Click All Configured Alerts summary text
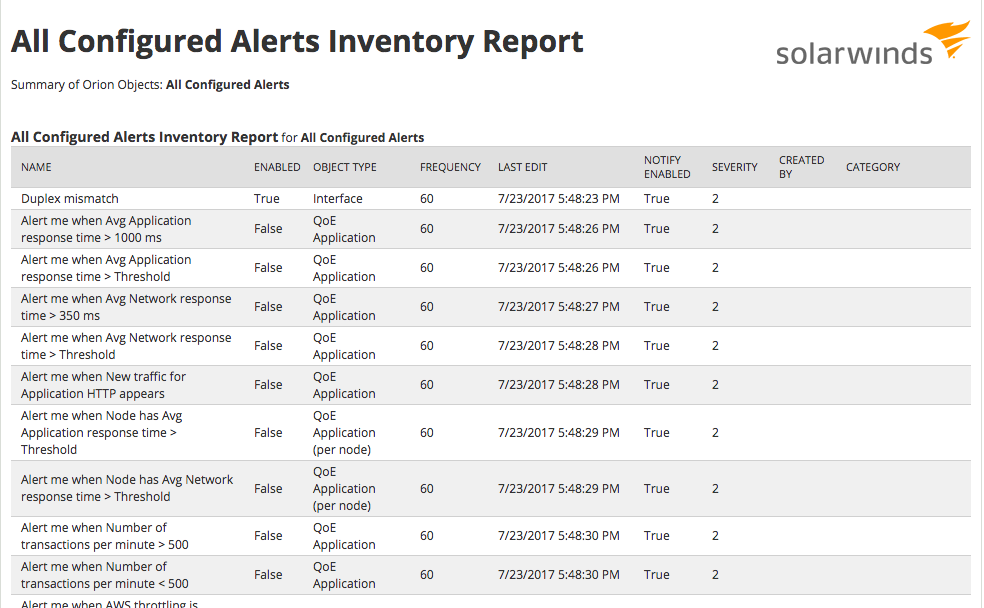This screenshot has width=984, height=608. 227,85
